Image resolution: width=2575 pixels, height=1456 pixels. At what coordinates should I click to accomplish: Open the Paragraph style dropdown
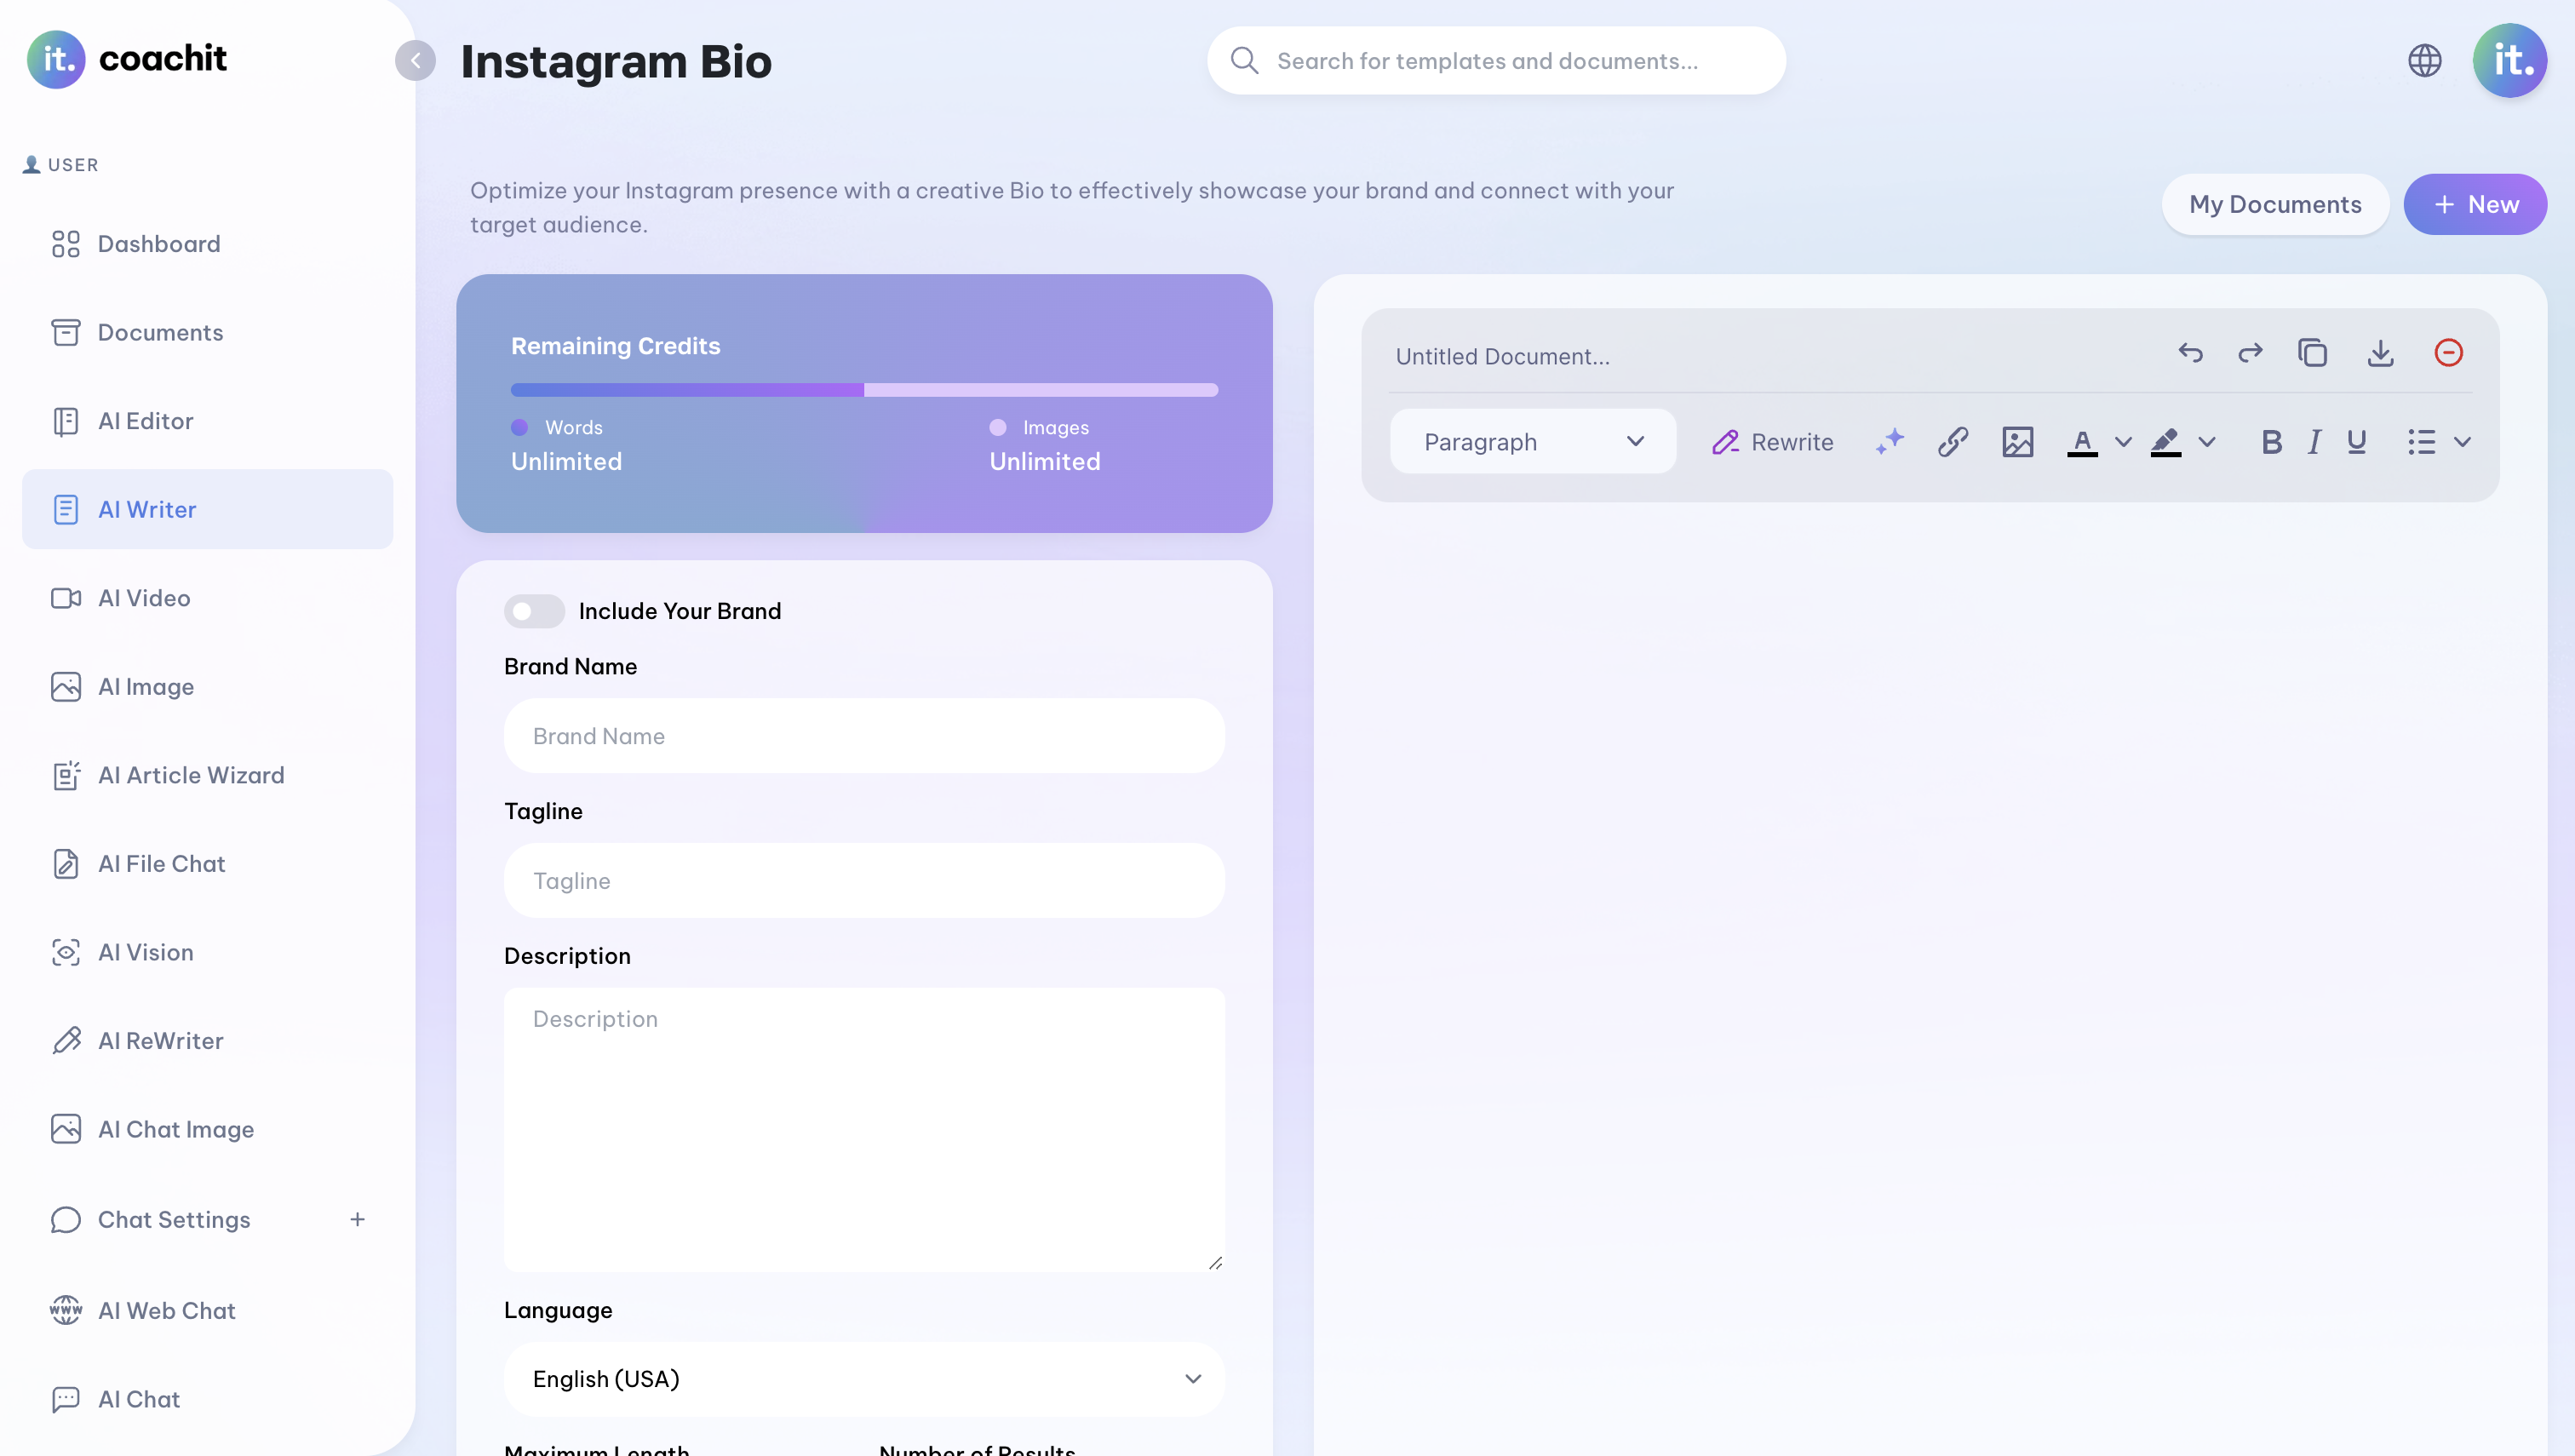point(1532,442)
